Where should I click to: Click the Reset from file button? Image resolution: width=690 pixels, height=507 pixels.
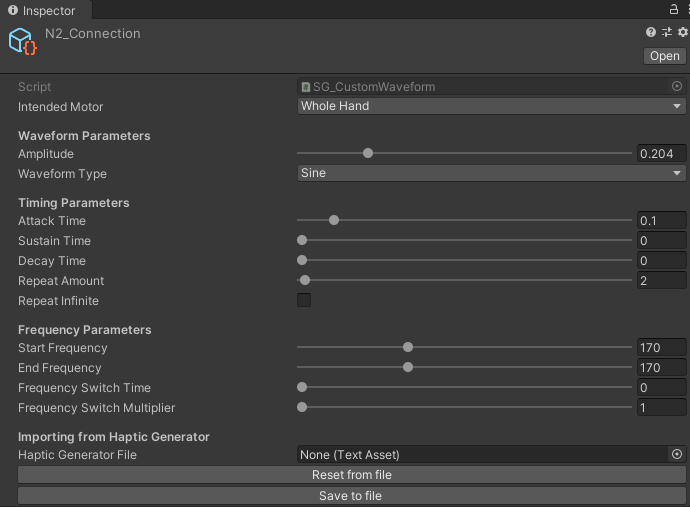tap(351, 475)
